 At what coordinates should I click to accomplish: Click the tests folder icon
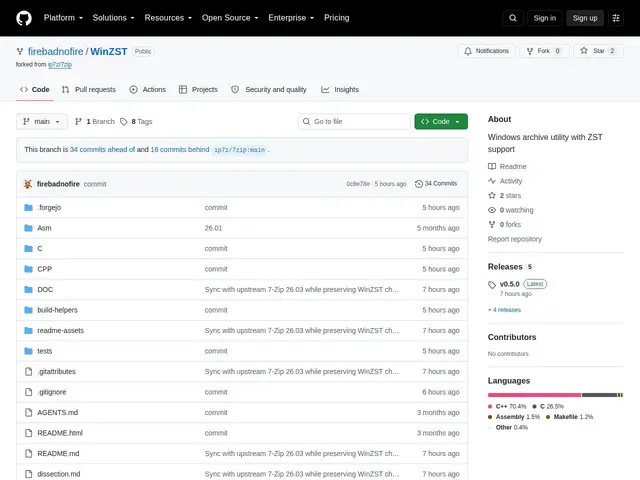tap(28, 351)
